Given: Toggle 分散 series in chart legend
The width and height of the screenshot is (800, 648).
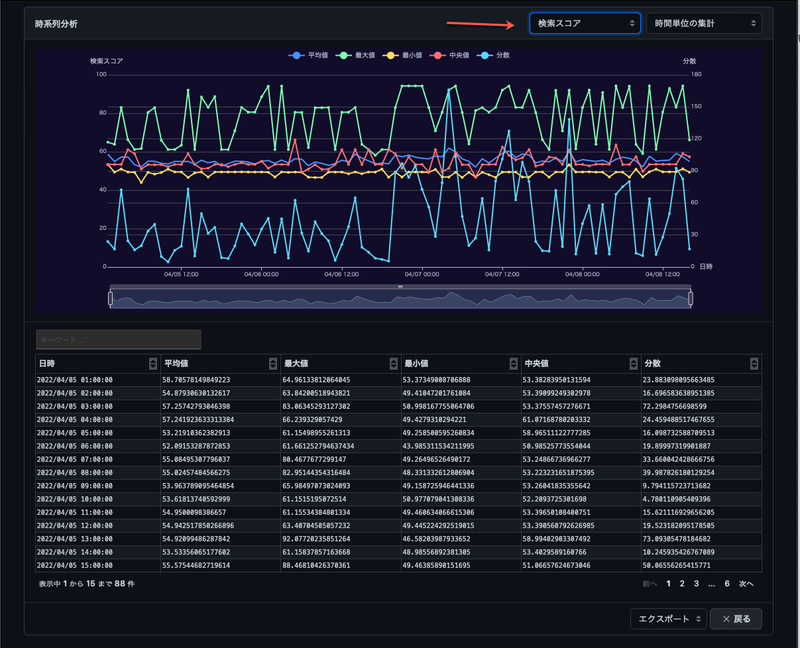Looking at the screenshot, I should [500, 55].
